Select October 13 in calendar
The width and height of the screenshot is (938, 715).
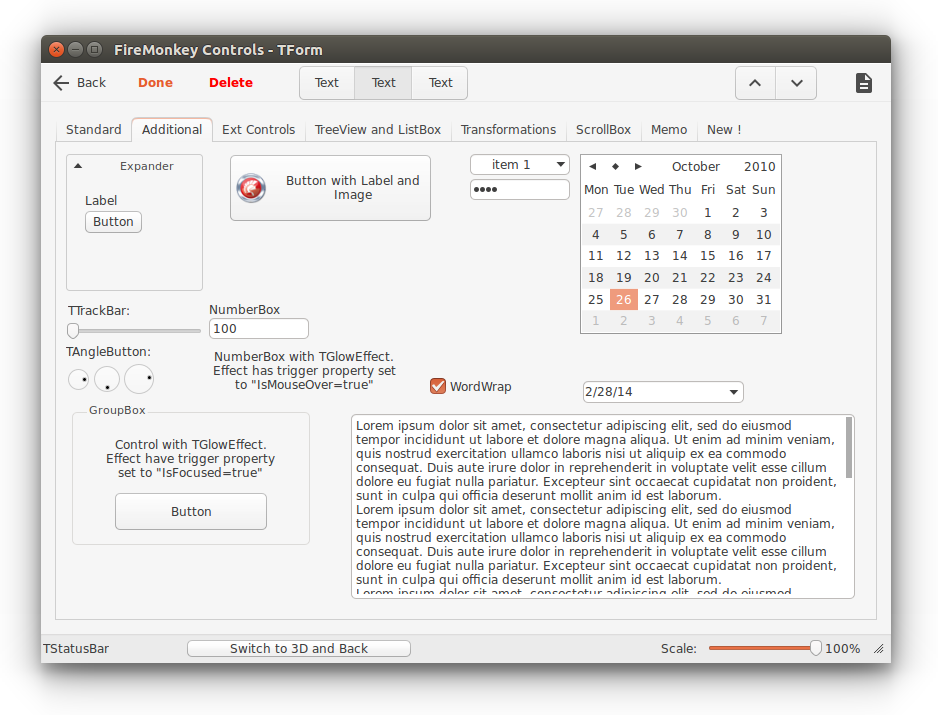click(651, 256)
